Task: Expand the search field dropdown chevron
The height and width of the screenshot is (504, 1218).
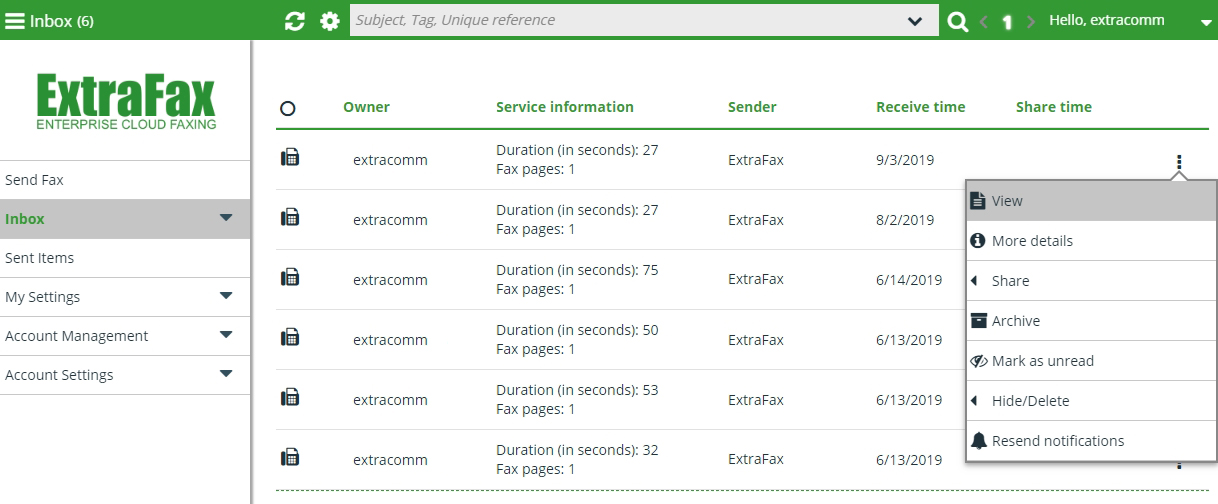Action: click(x=914, y=21)
